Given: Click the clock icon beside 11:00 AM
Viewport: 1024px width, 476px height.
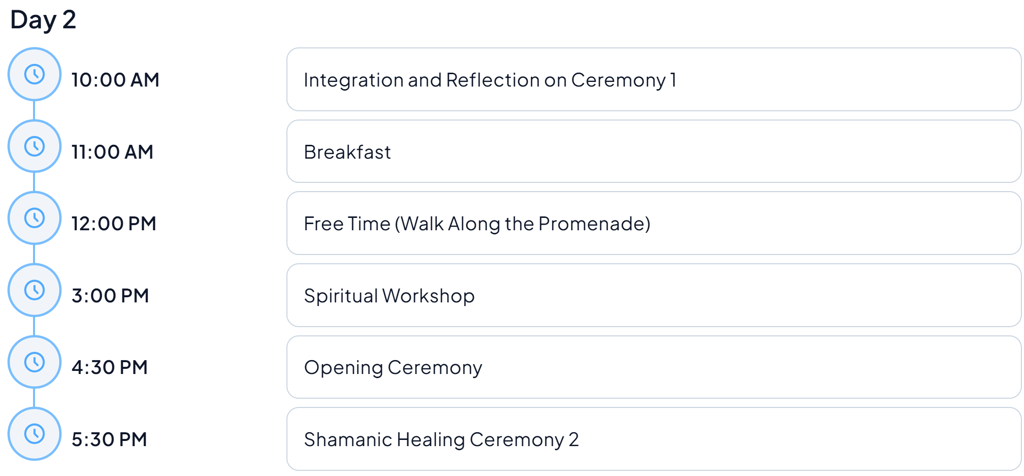Looking at the screenshot, I should 34,147.
